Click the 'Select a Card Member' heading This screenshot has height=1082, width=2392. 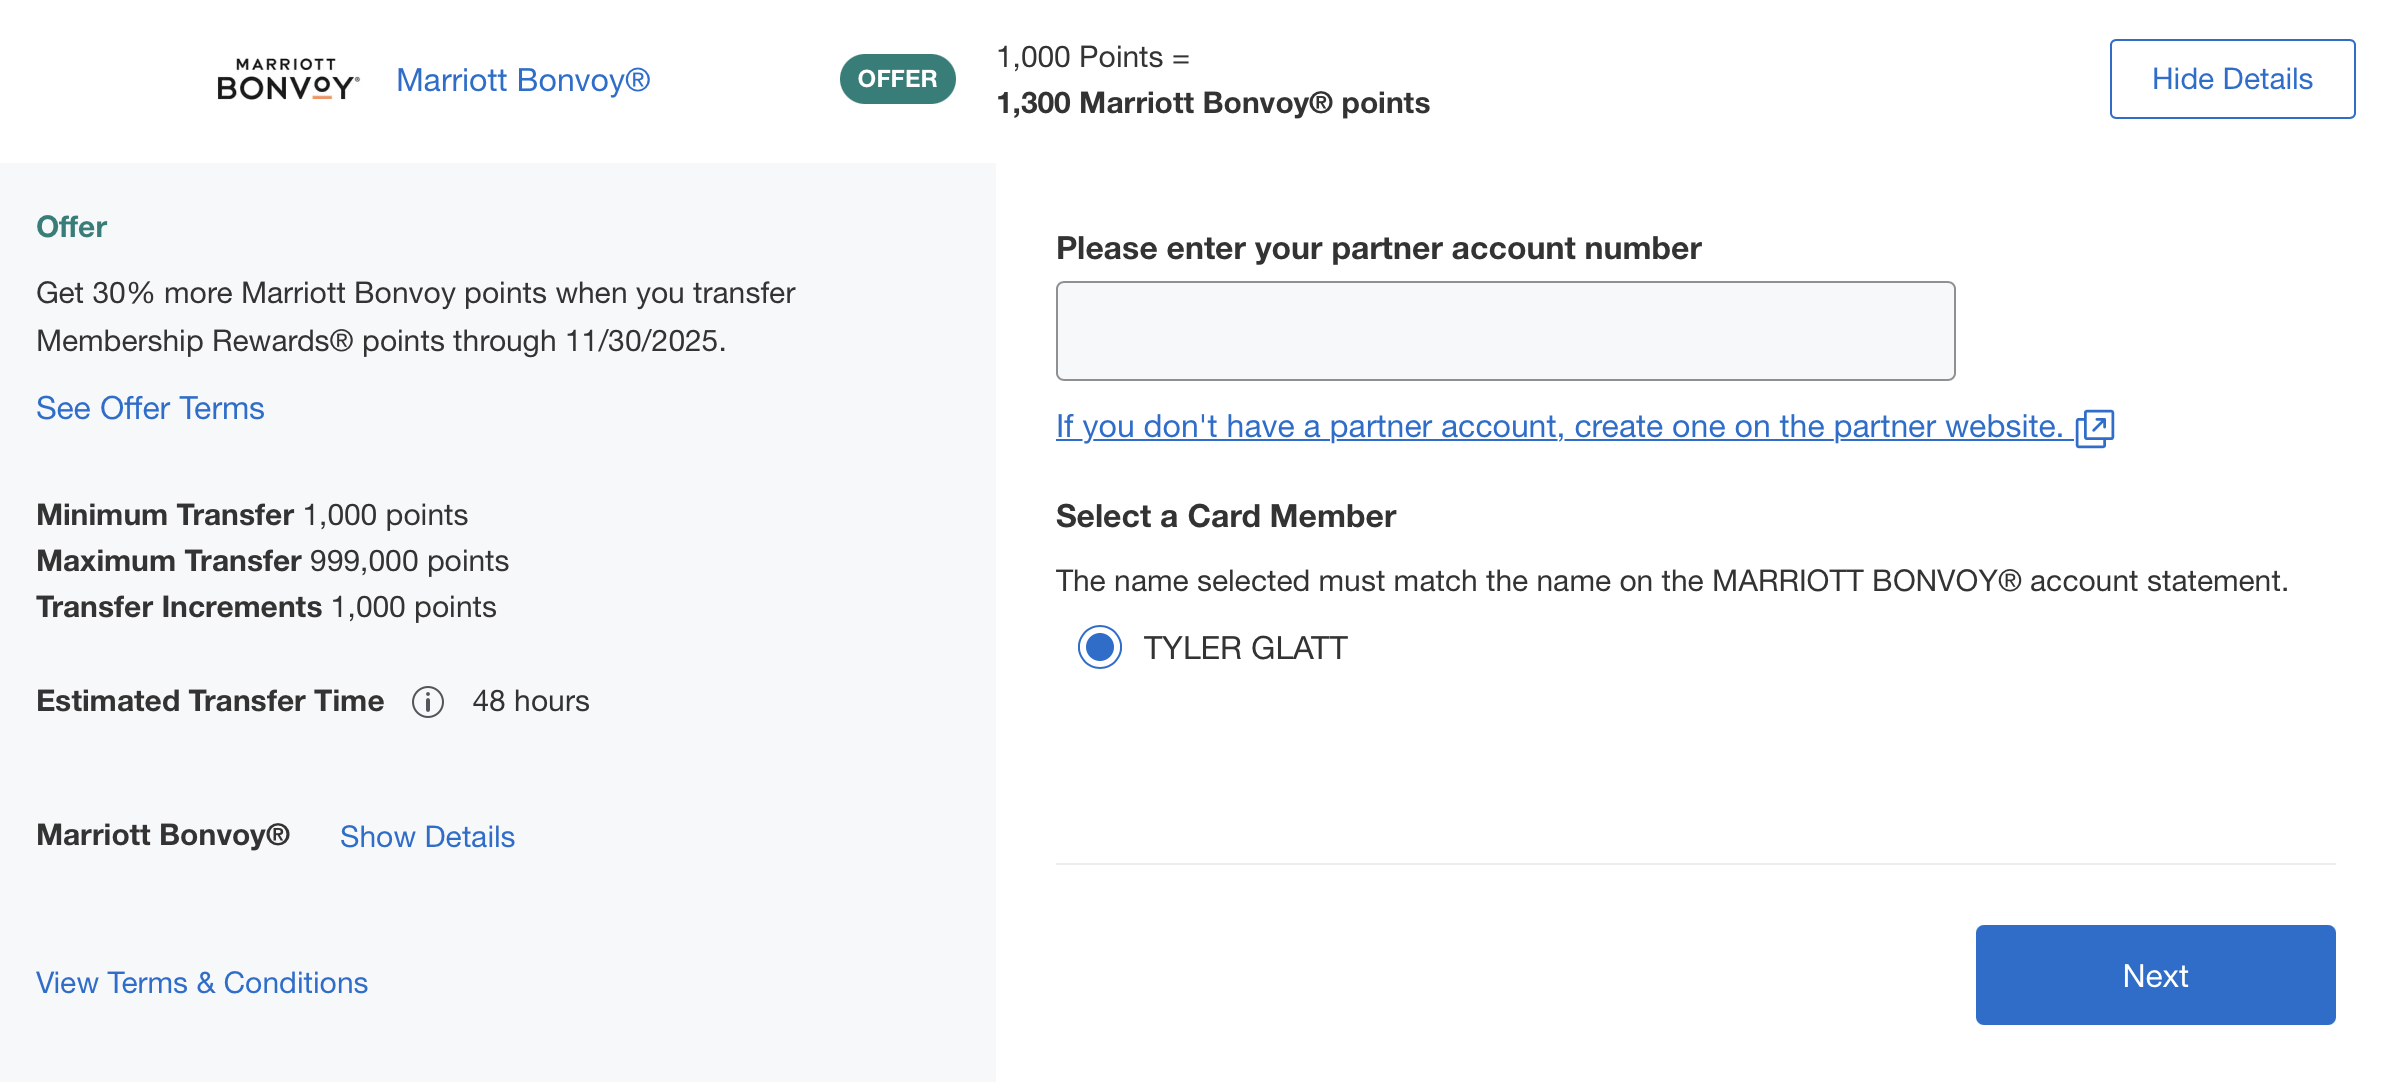click(x=1225, y=516)
